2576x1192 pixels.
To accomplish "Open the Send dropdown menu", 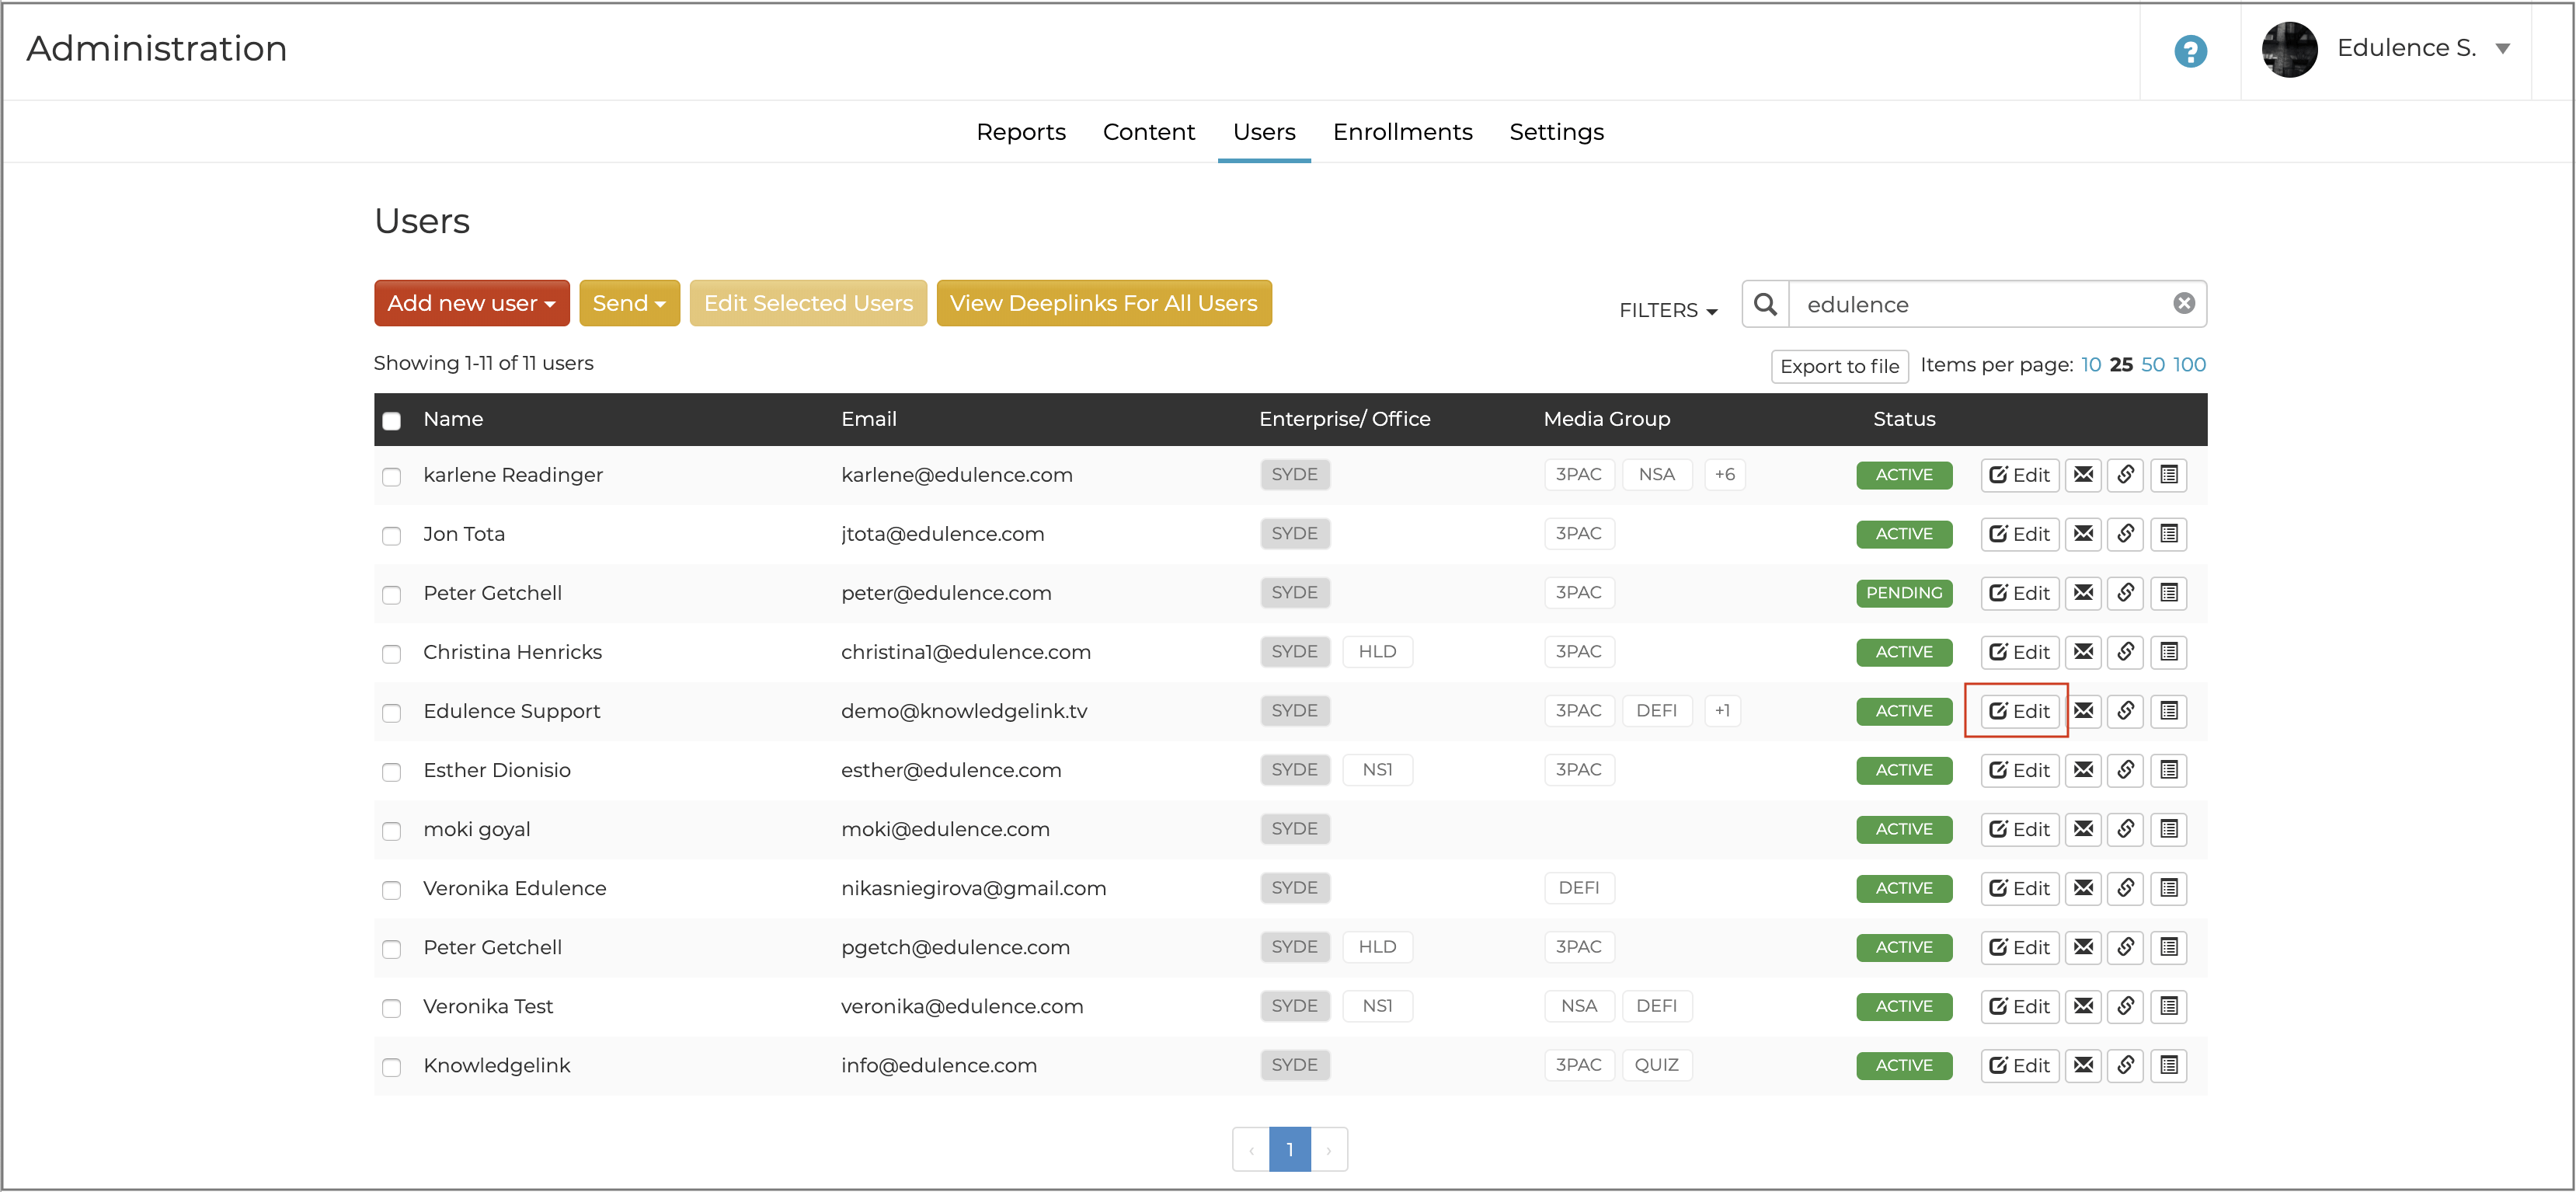I will pos(629,303).
